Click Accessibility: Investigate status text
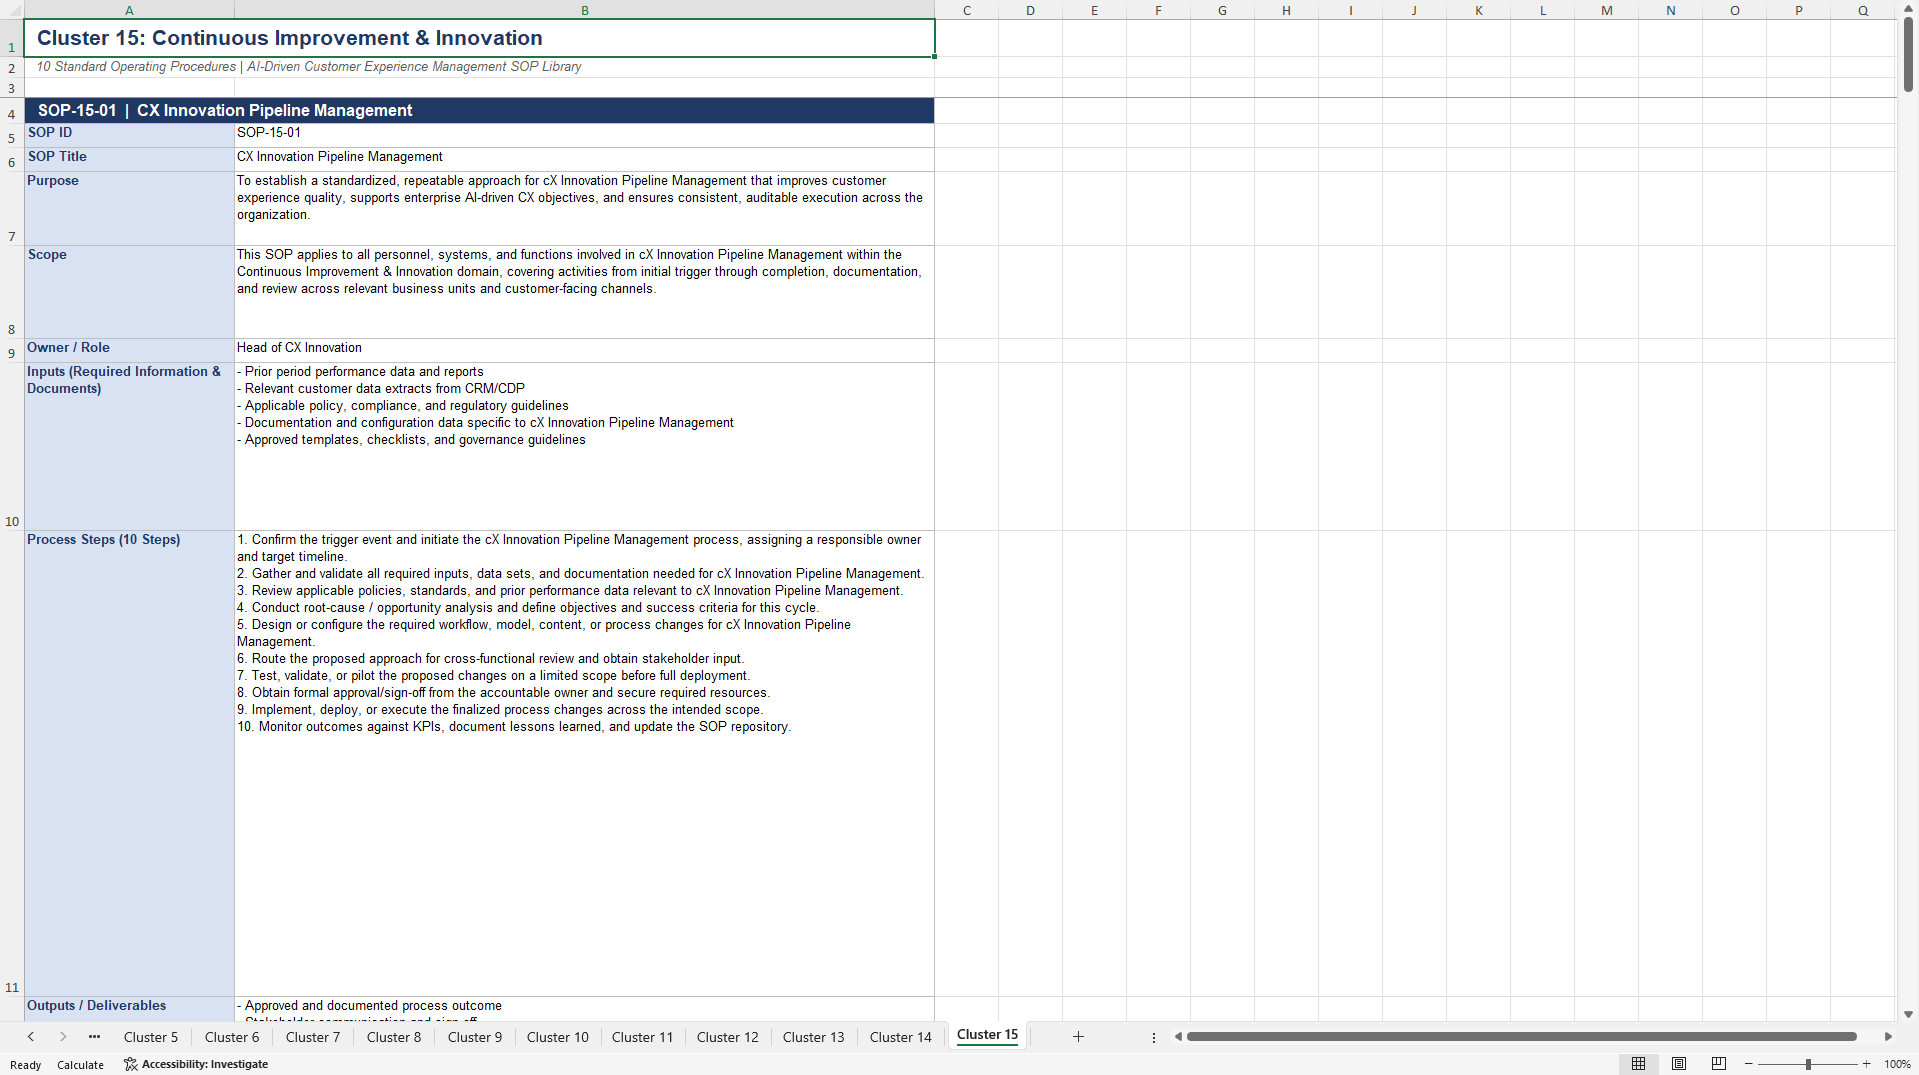The height and width of the screenshot is (1075, 1919). coord(204,1064)
